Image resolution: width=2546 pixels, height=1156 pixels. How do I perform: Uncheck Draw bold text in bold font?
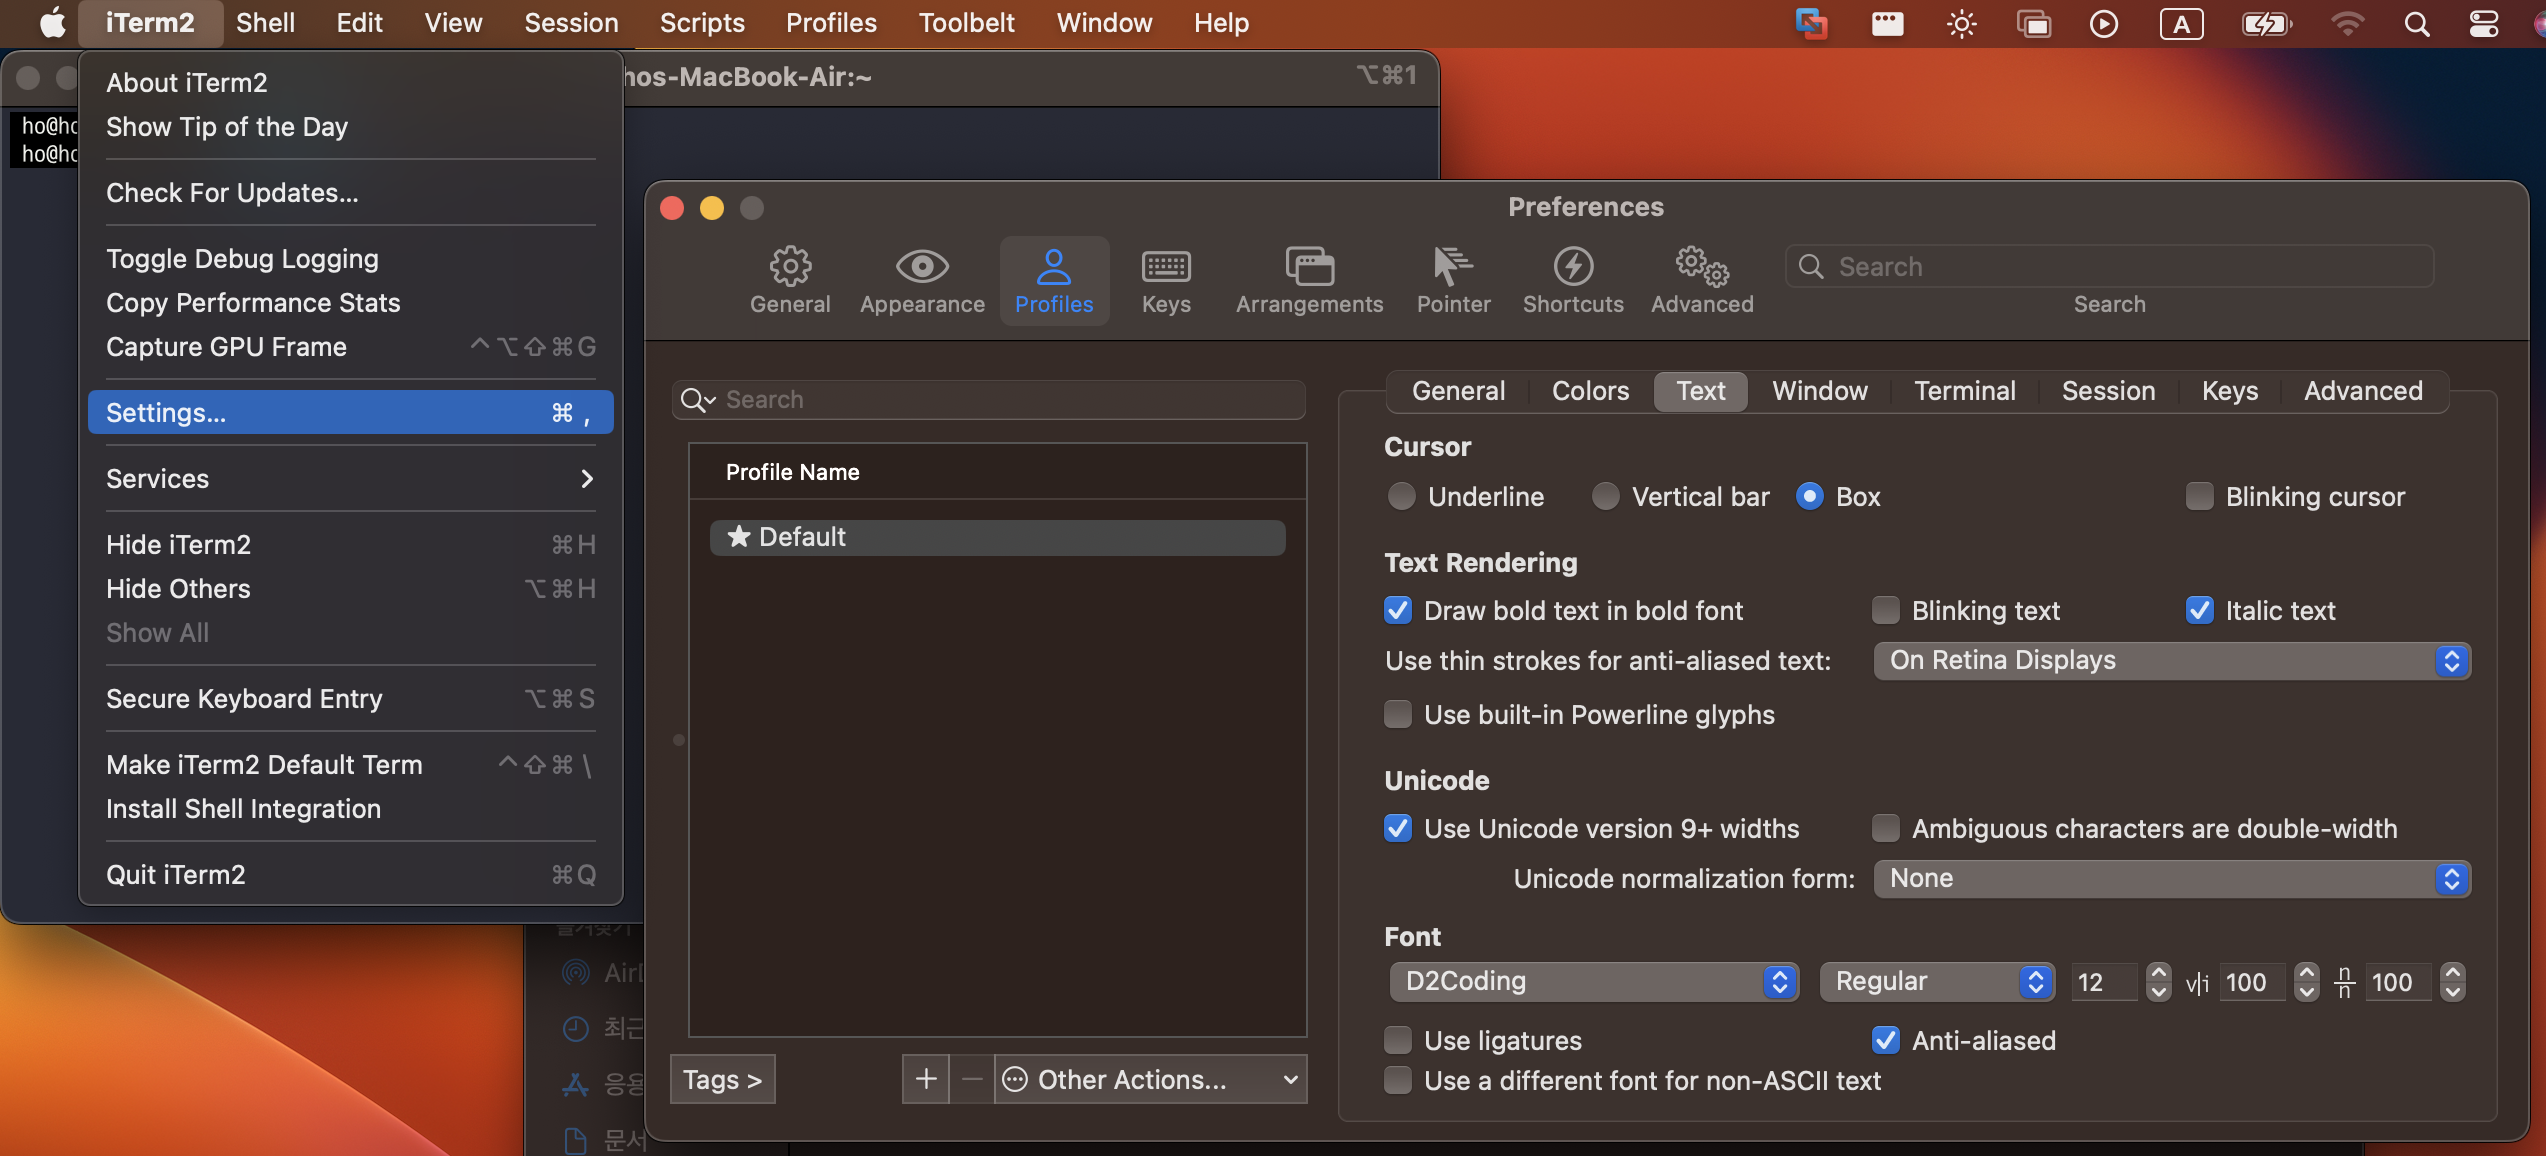pos(1397,610)
